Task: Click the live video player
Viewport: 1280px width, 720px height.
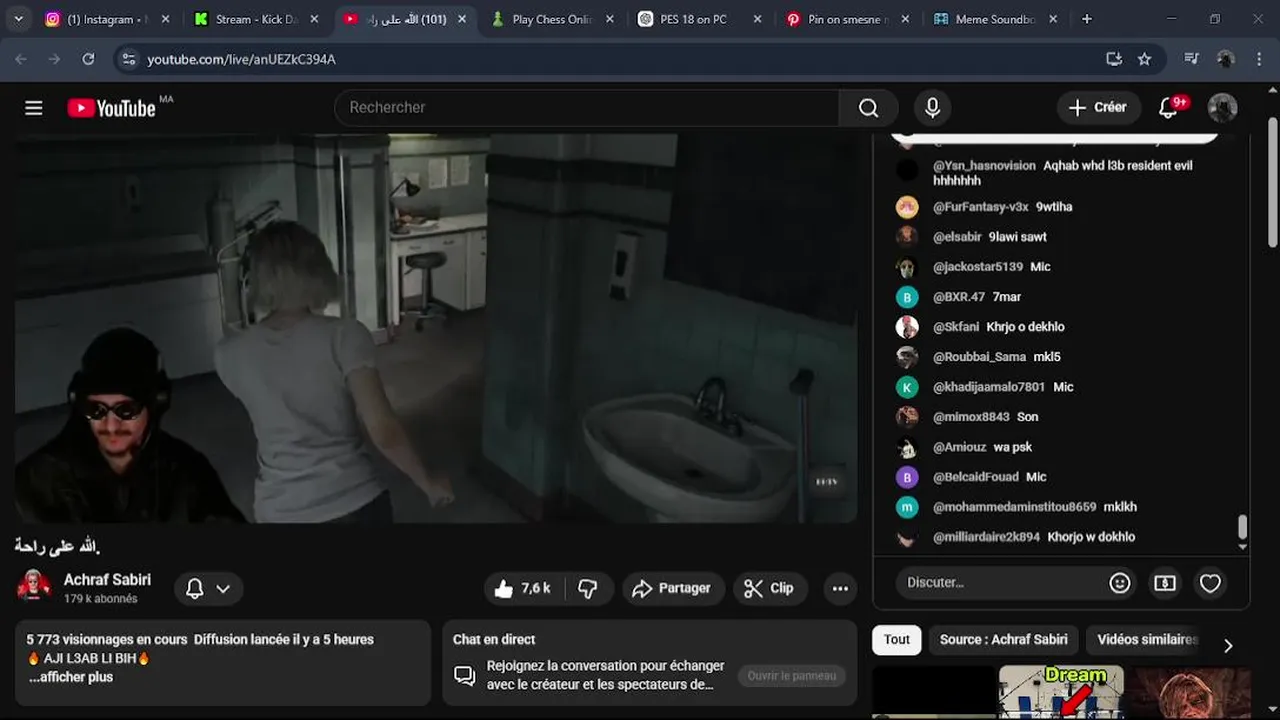Action: 436,328
